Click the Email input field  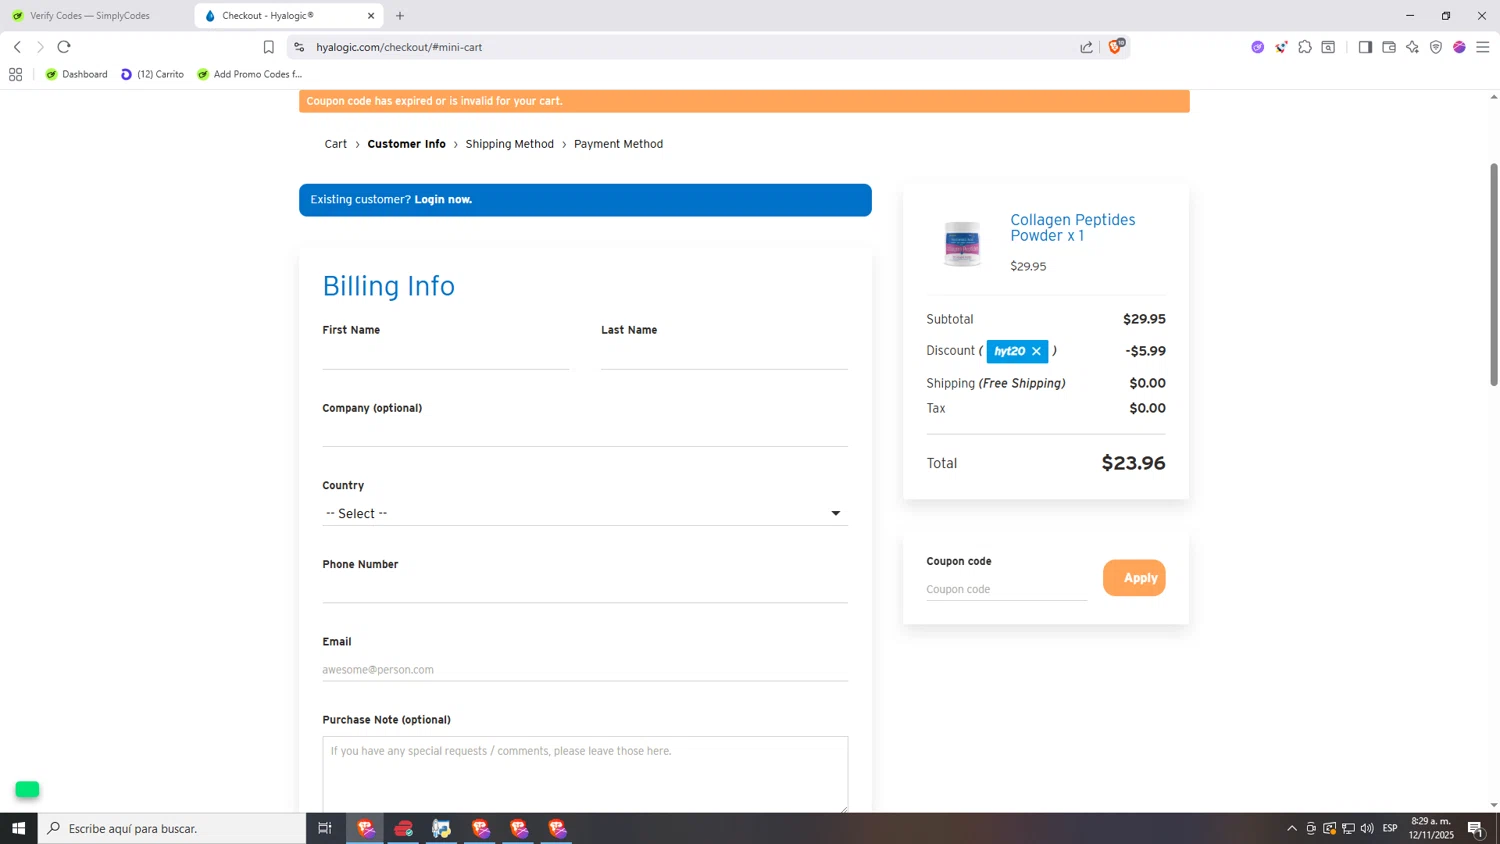[585, 669]
